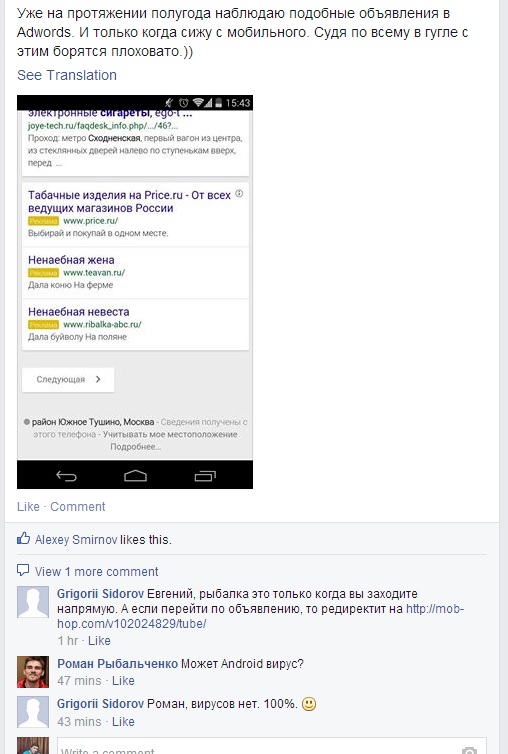Click the Comment link under the photo
The image size is (508, 754).
click(x=77, y=506)
